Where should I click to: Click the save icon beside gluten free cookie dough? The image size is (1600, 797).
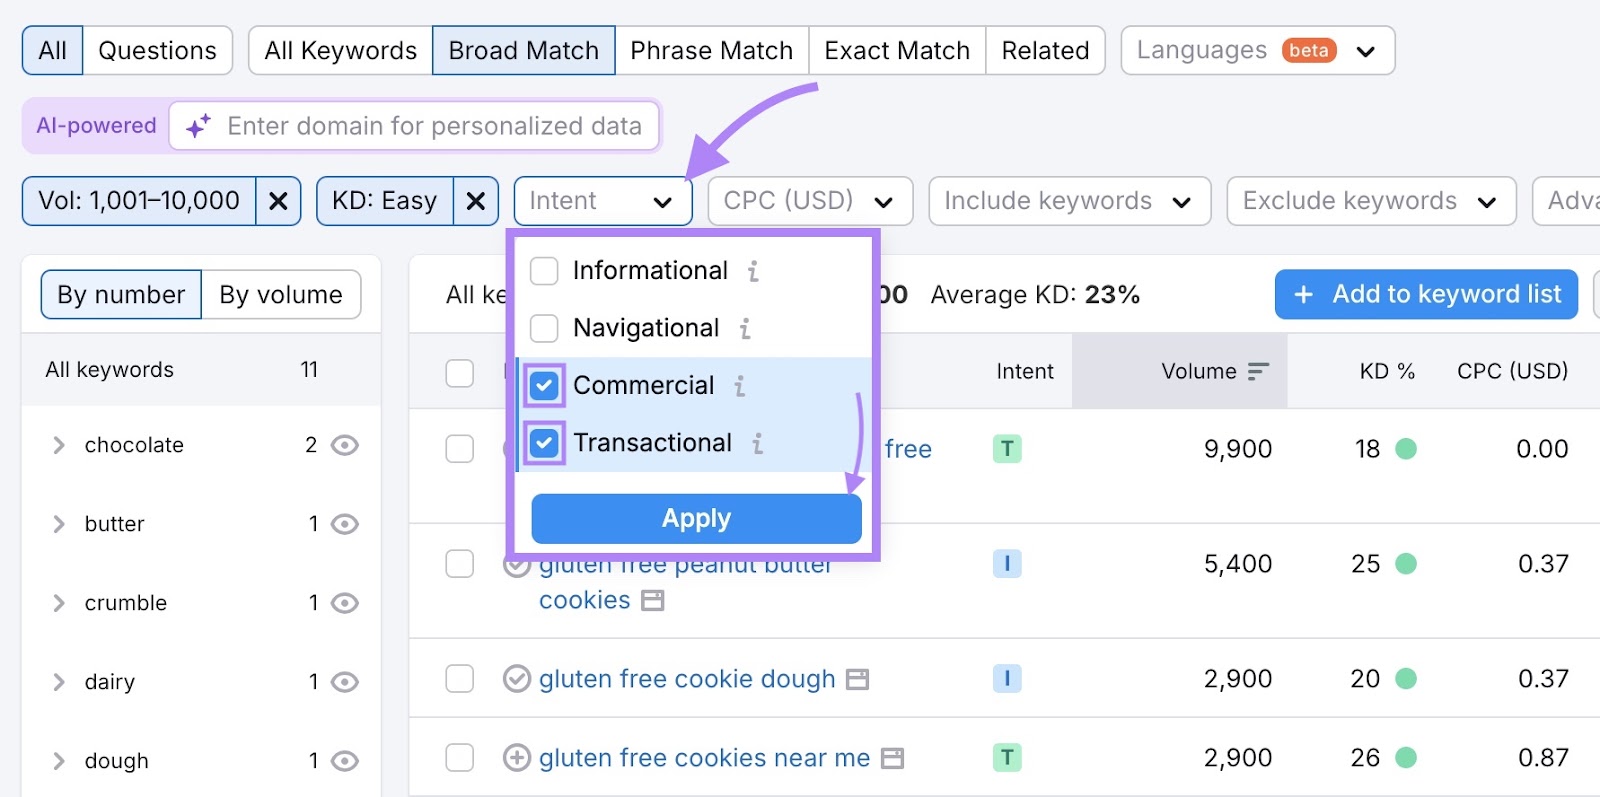(x=856, y=679)
